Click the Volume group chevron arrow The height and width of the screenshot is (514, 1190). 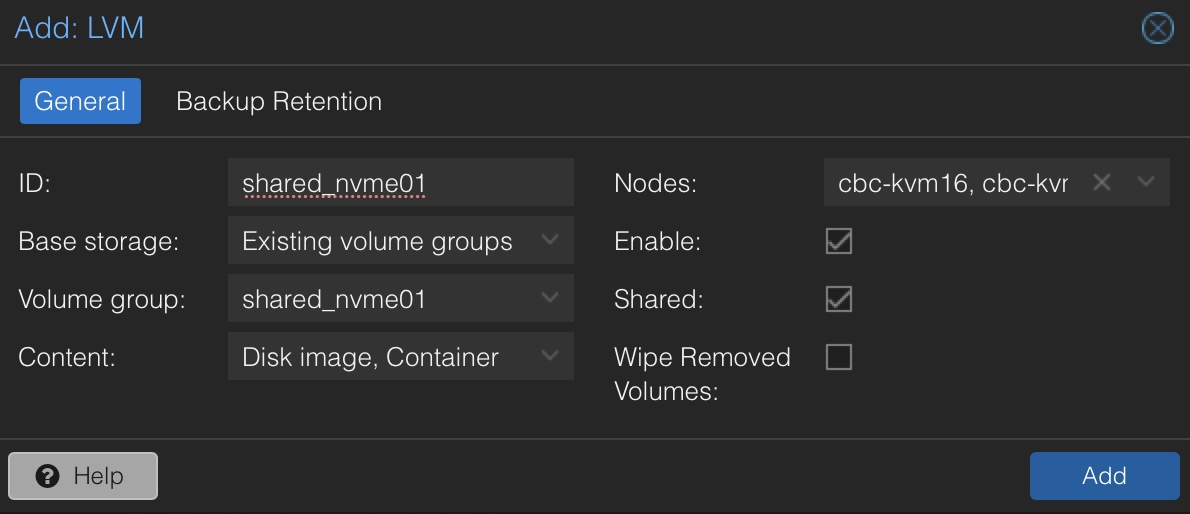[x=549, y=299]
